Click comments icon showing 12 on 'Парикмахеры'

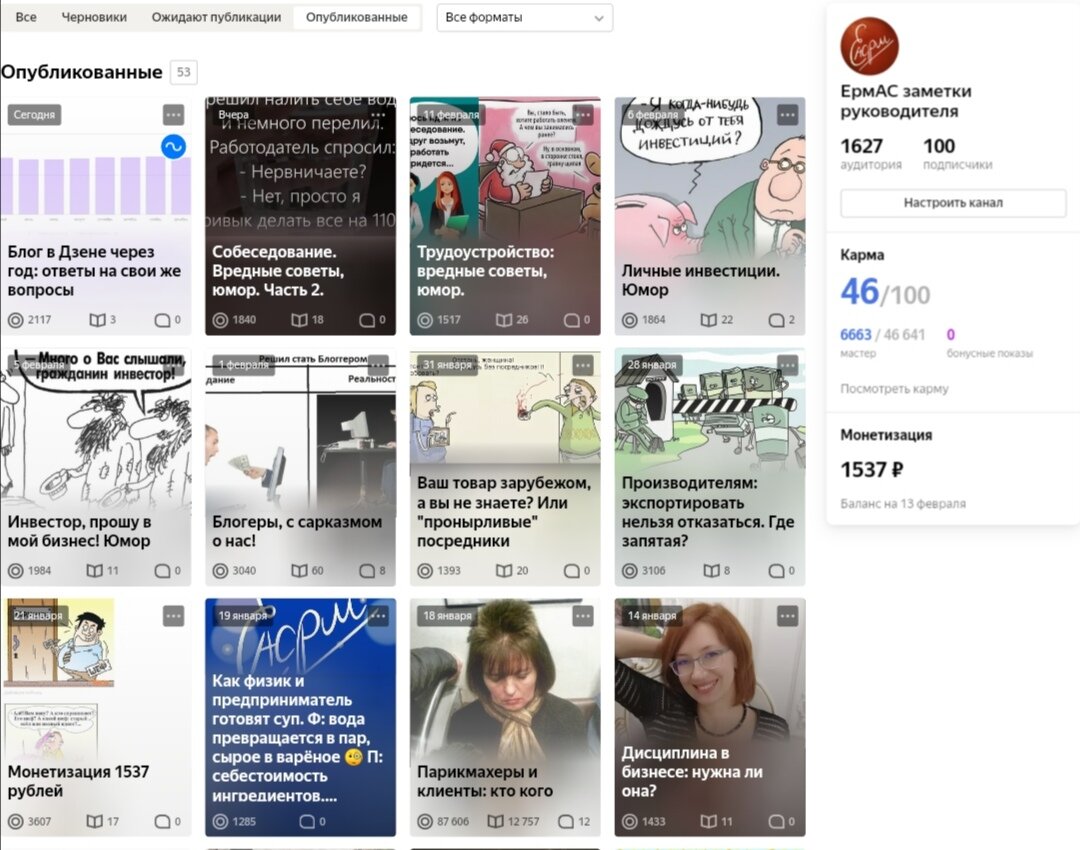(566, 821)
